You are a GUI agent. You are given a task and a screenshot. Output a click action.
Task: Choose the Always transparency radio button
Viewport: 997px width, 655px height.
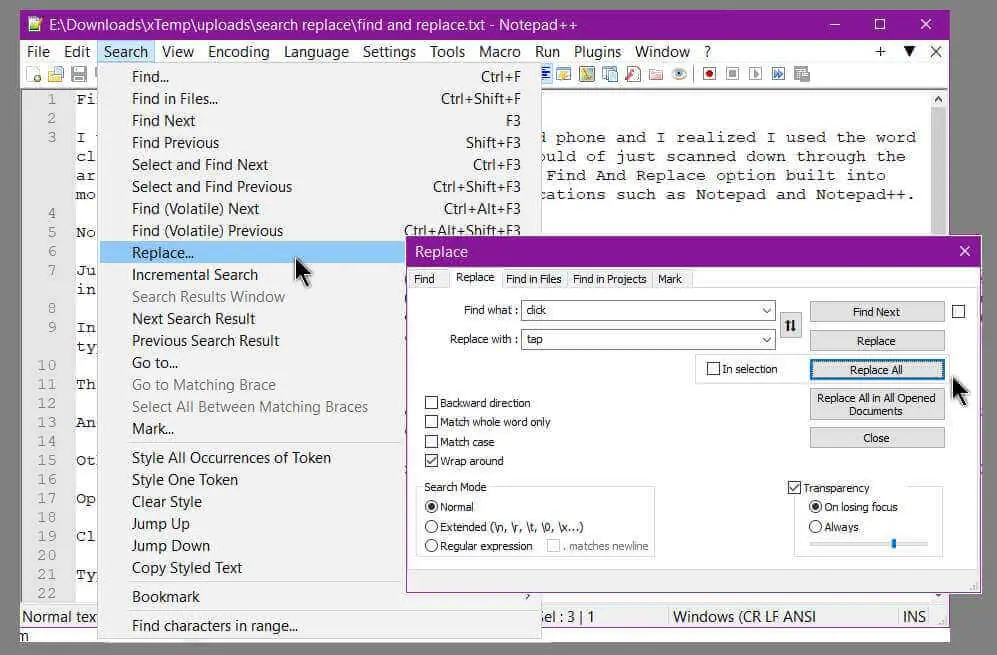[x=815, y=527]
